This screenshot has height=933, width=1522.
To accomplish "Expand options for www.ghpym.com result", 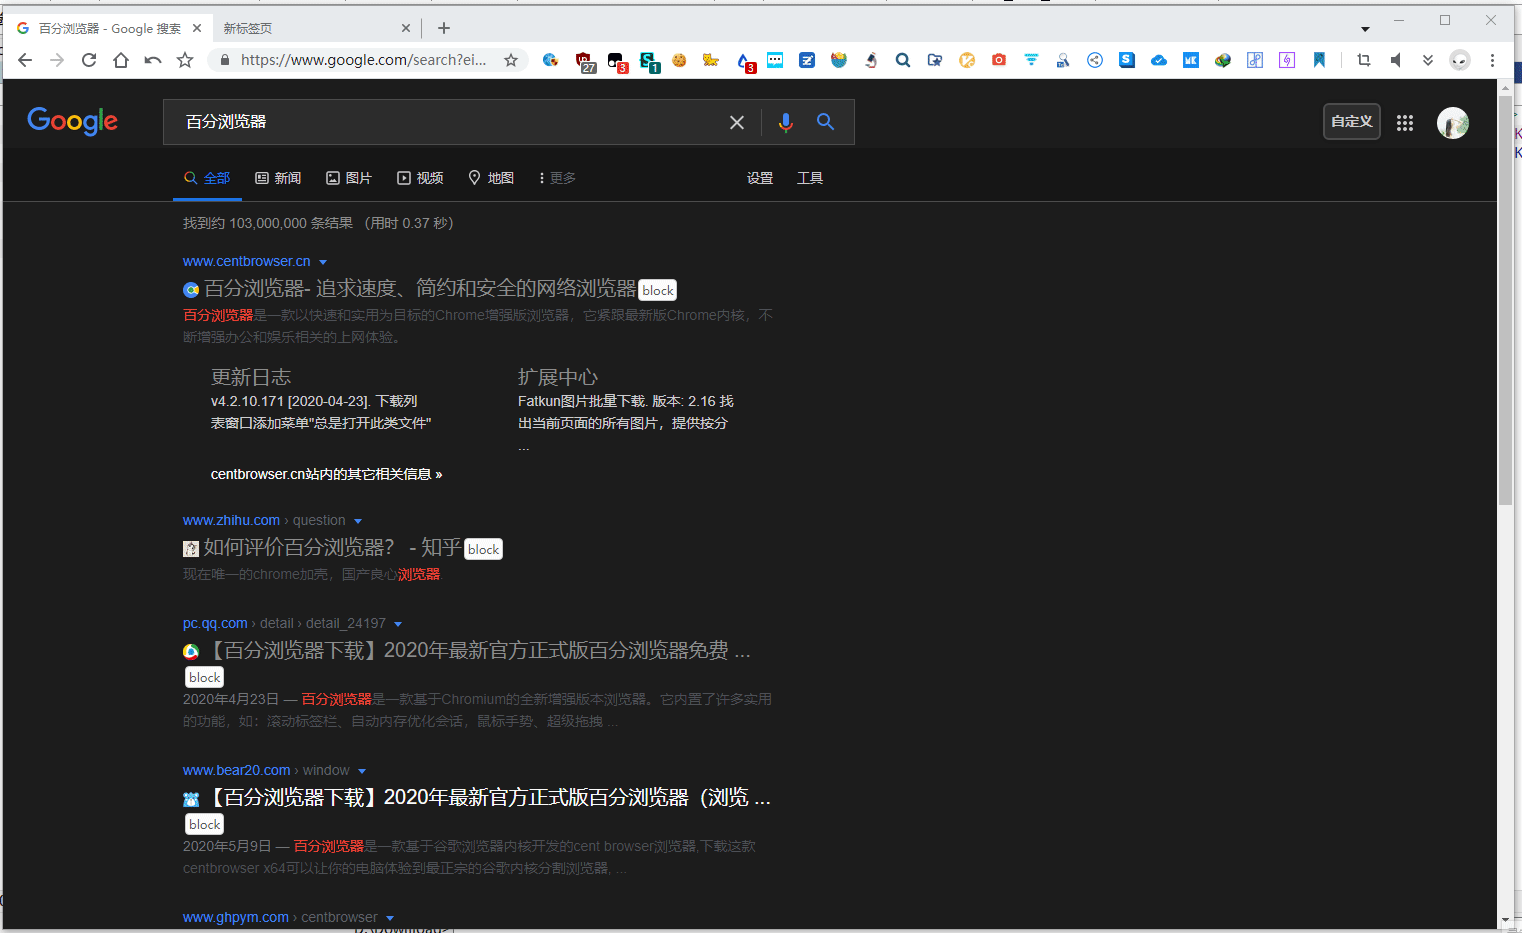I will pos(390,918).
